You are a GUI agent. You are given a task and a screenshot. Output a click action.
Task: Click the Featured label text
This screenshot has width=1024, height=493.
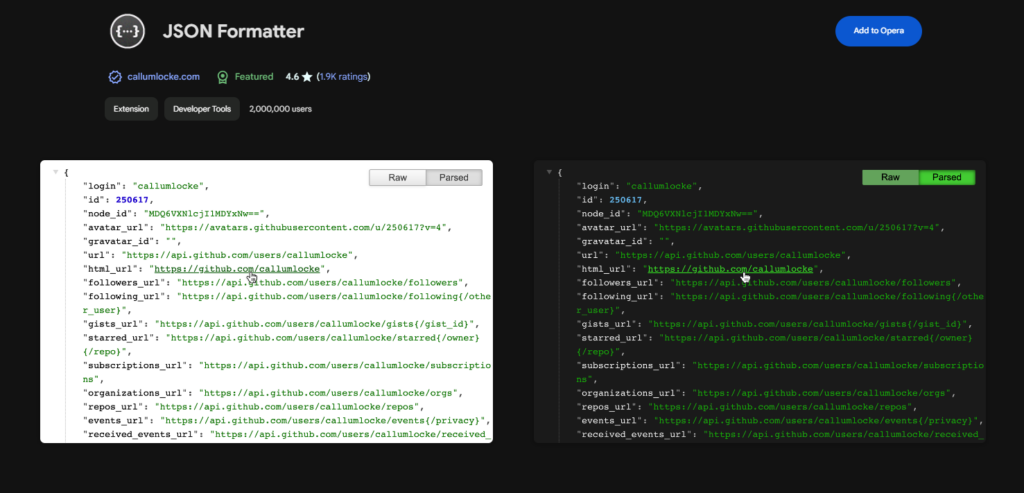click(254, 77)
